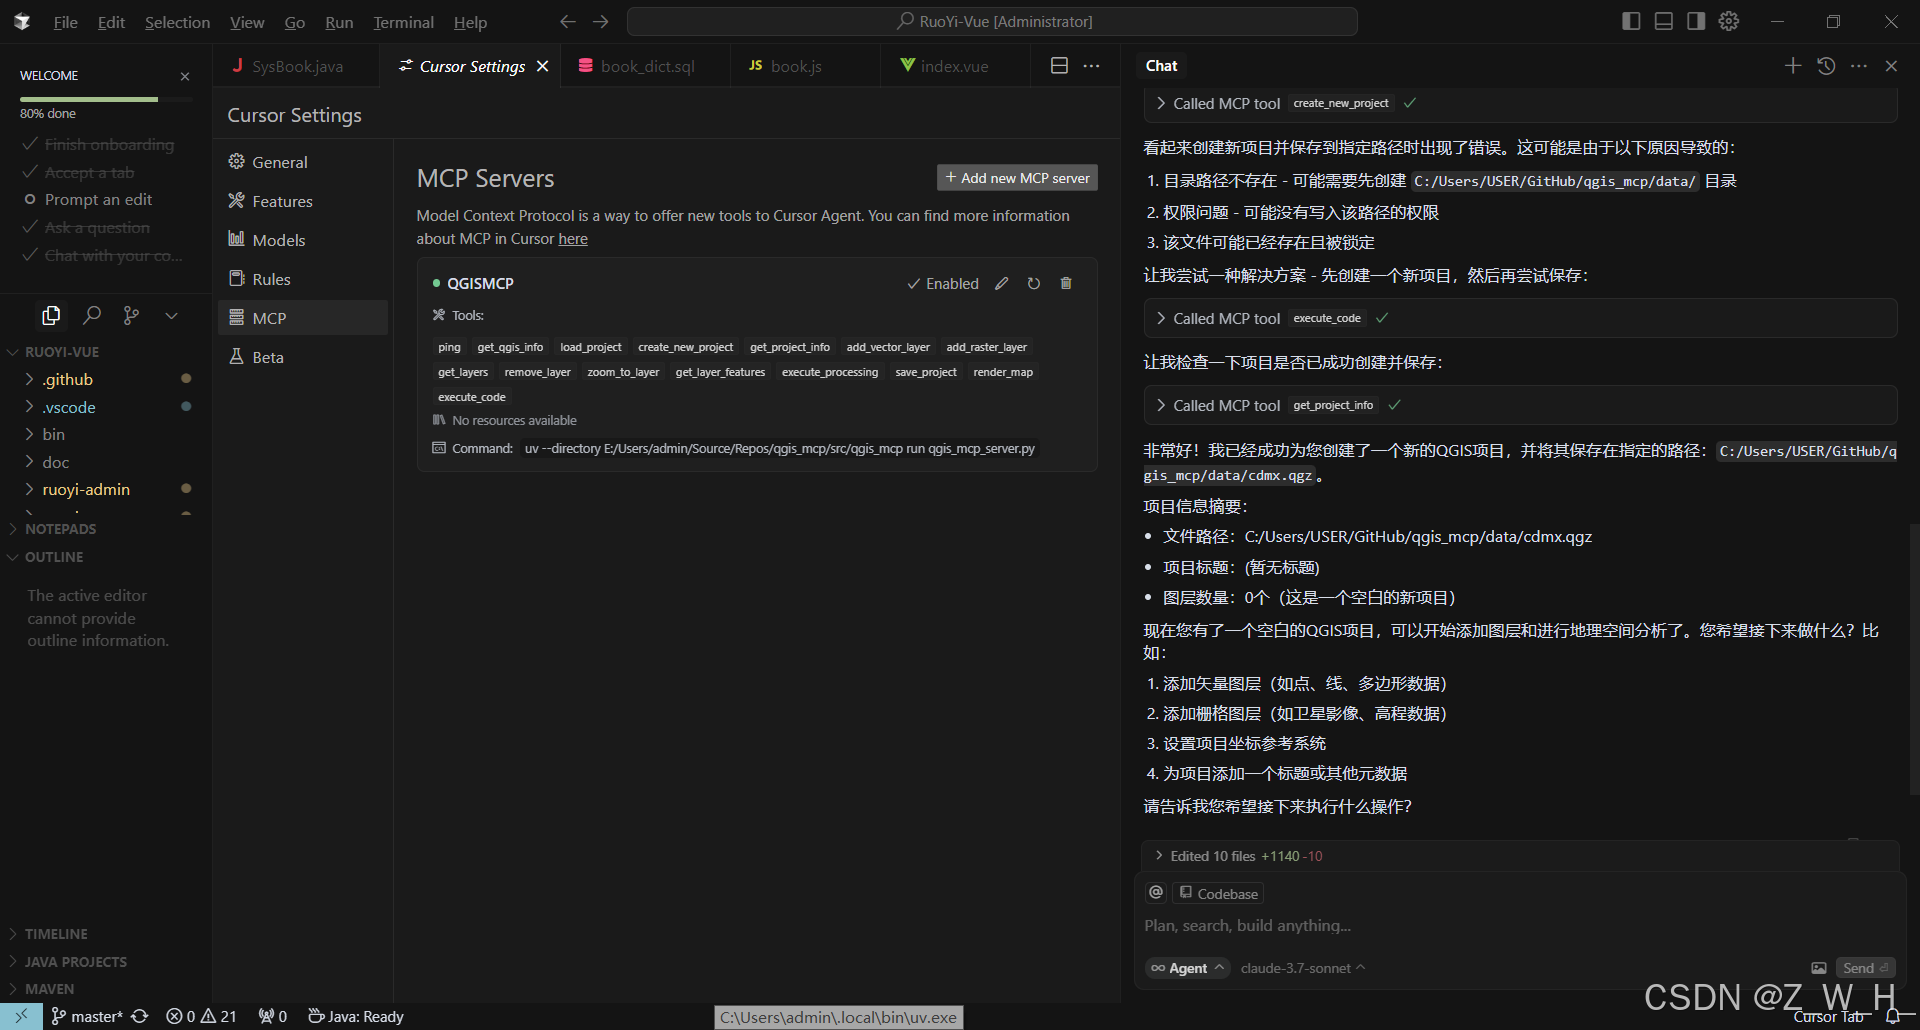Open errors and warnings count
Viewport: 1920px width, 1030px height.
201,1016
